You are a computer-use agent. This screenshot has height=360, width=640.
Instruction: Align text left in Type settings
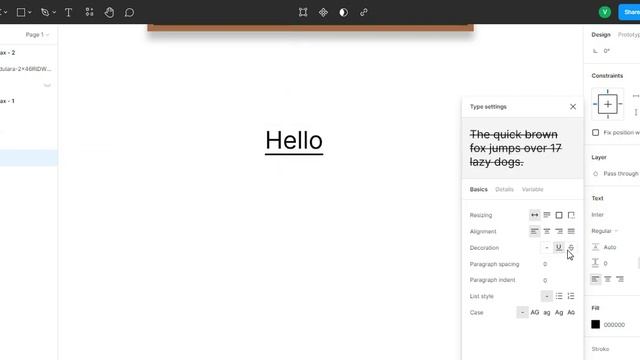click(x=534, y=231)
